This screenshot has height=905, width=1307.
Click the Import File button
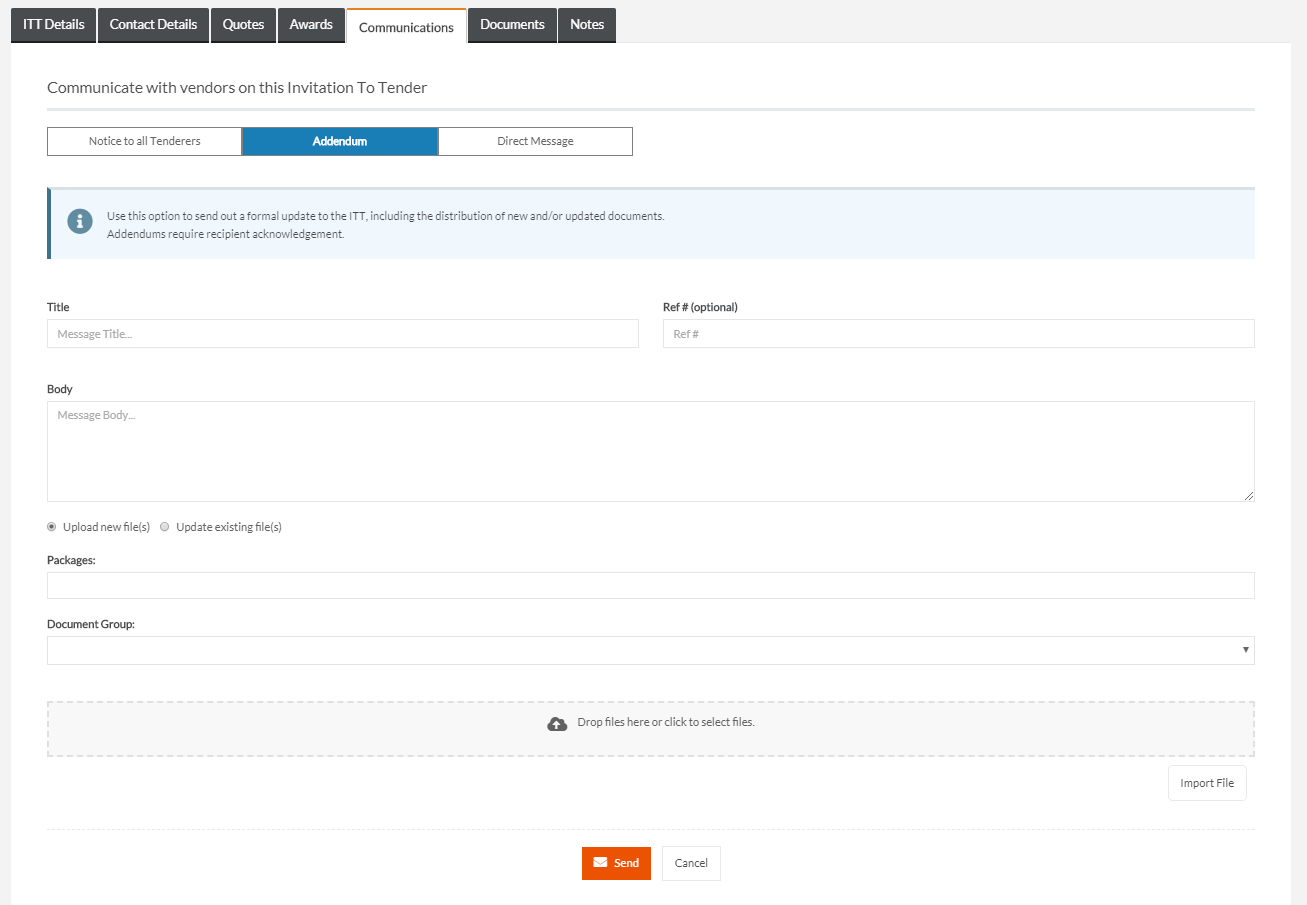pos(1207,783)
